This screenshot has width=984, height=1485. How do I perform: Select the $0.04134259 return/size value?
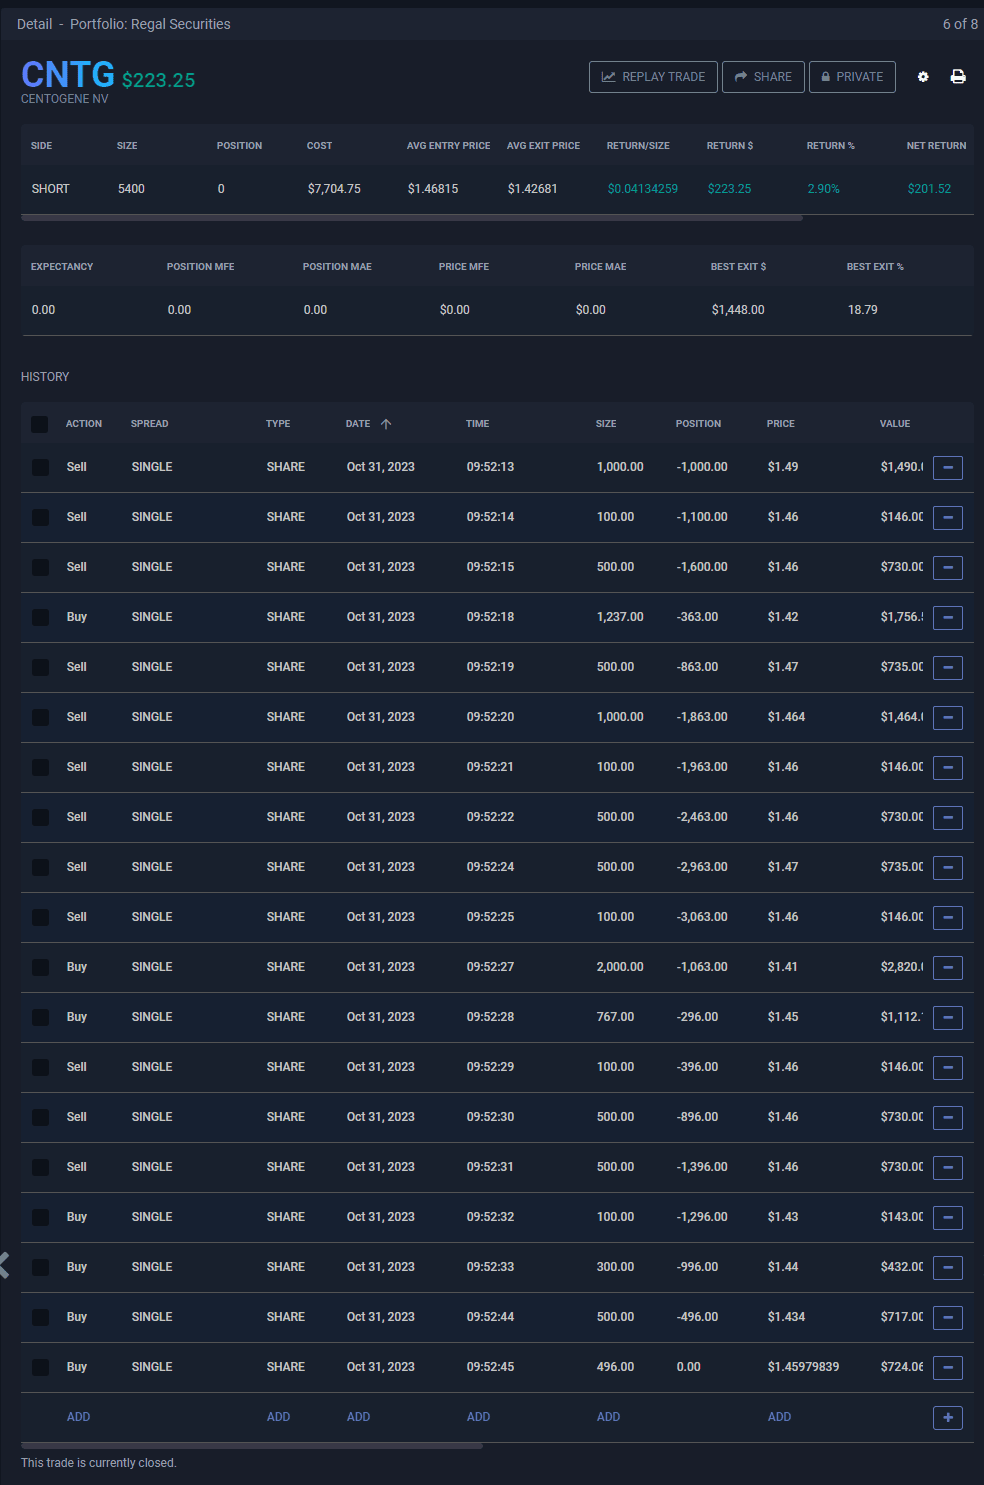[643, 189]
